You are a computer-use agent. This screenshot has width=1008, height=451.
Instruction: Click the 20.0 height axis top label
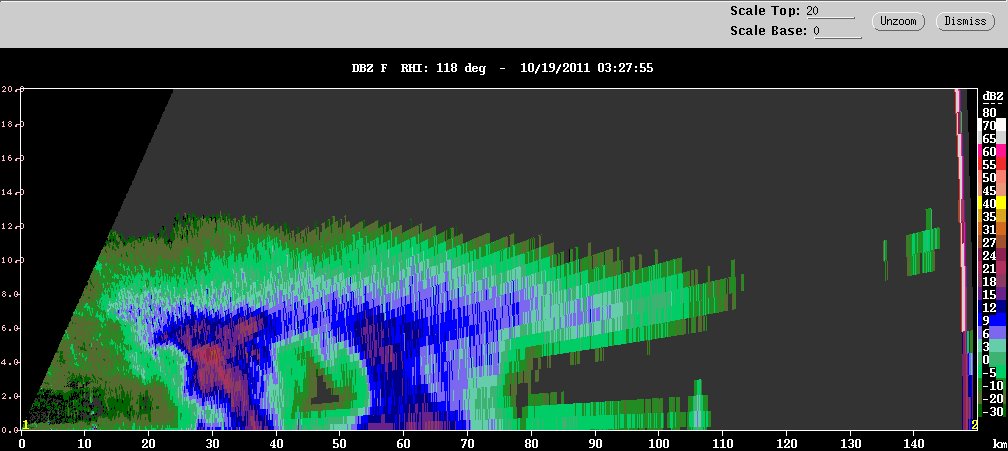[x=12, y=89]
